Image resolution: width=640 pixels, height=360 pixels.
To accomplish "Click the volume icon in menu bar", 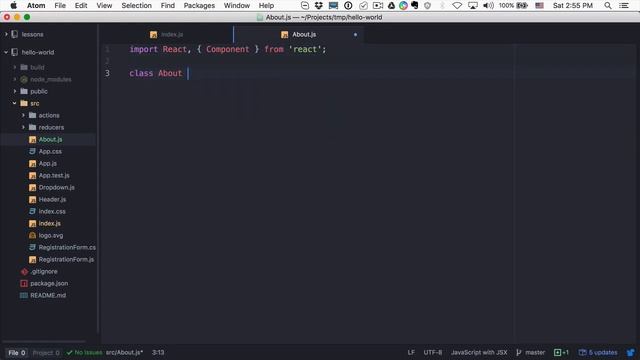I will (x=488, y=5).
